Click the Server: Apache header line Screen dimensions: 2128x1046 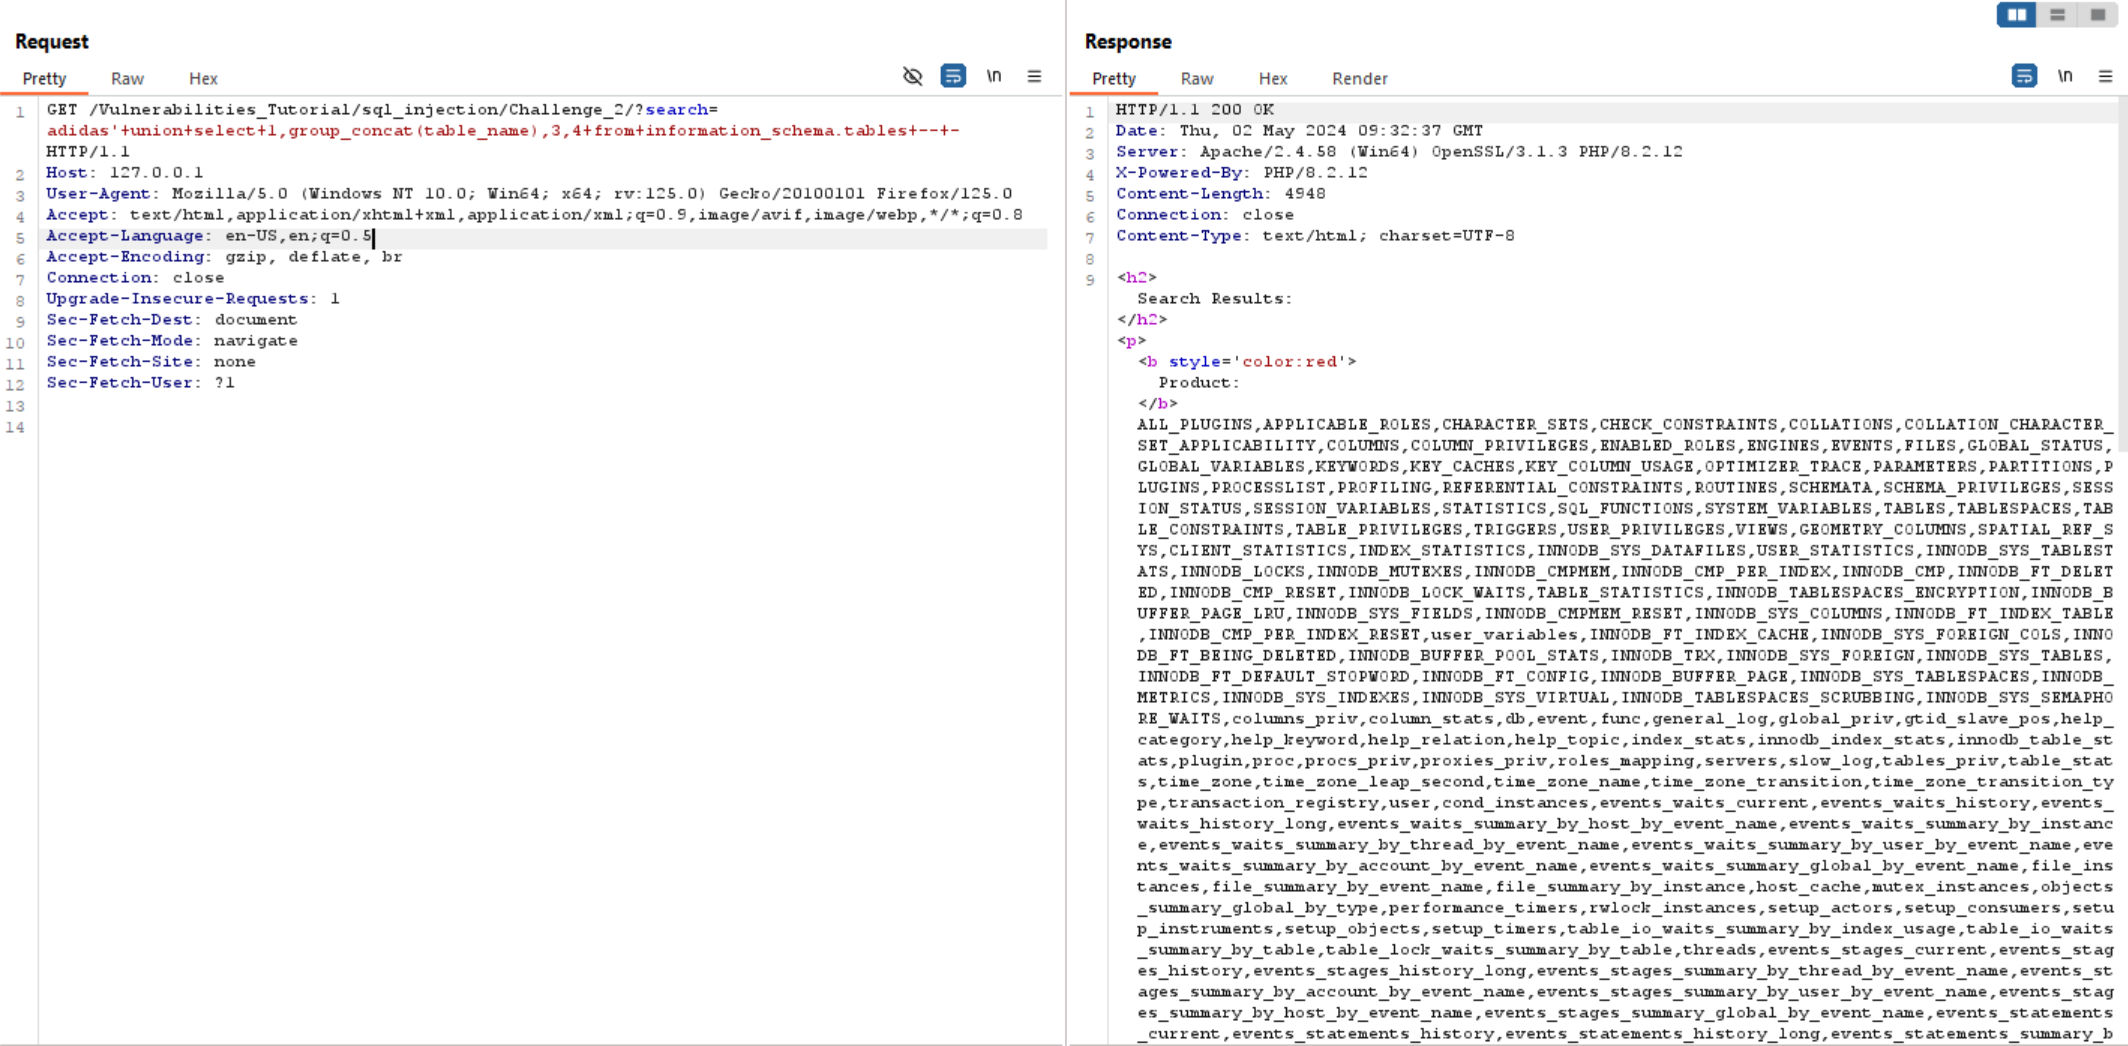(1399, 152)
